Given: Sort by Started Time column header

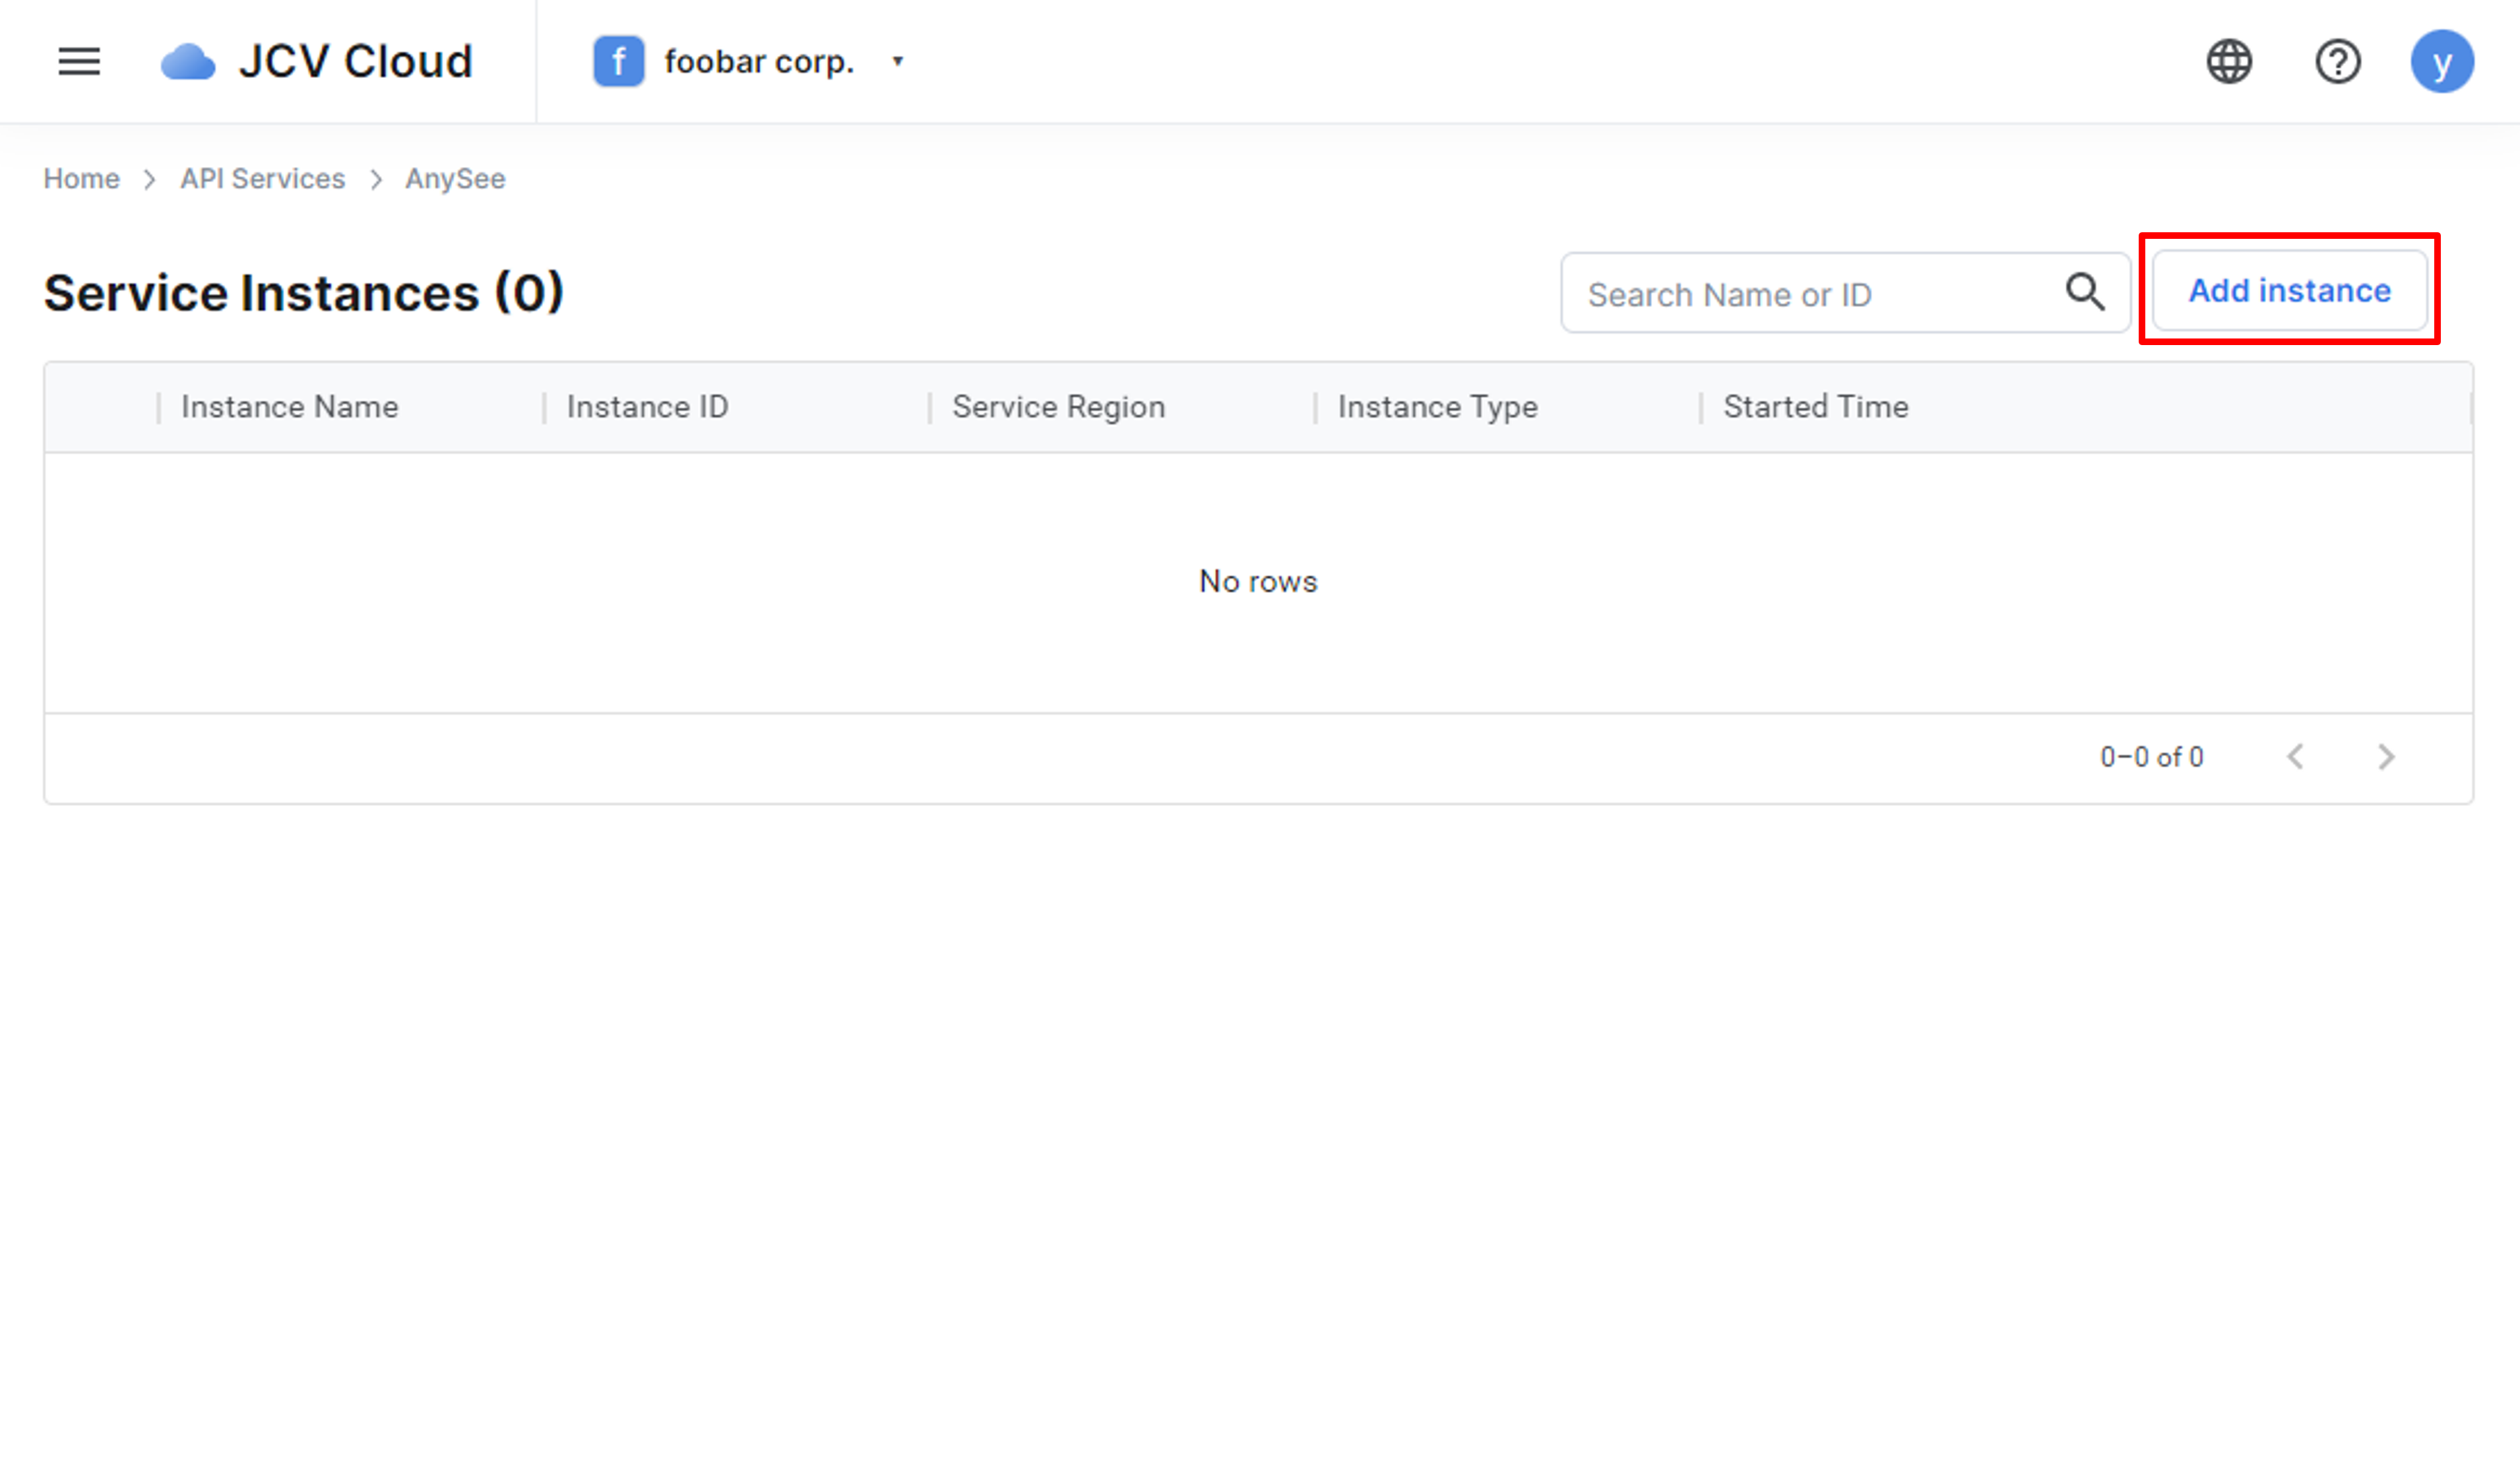Looking at the screenshot, I should point(1815,407).
